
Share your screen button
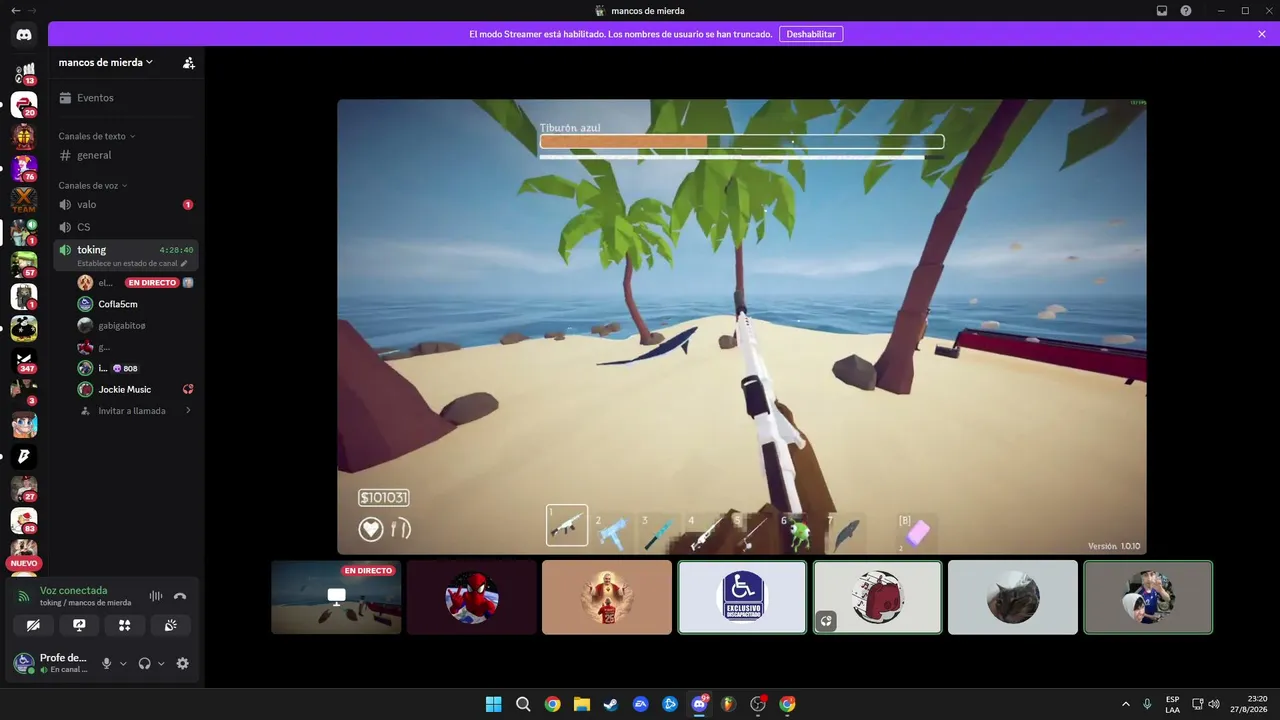[x=79, y=625]
